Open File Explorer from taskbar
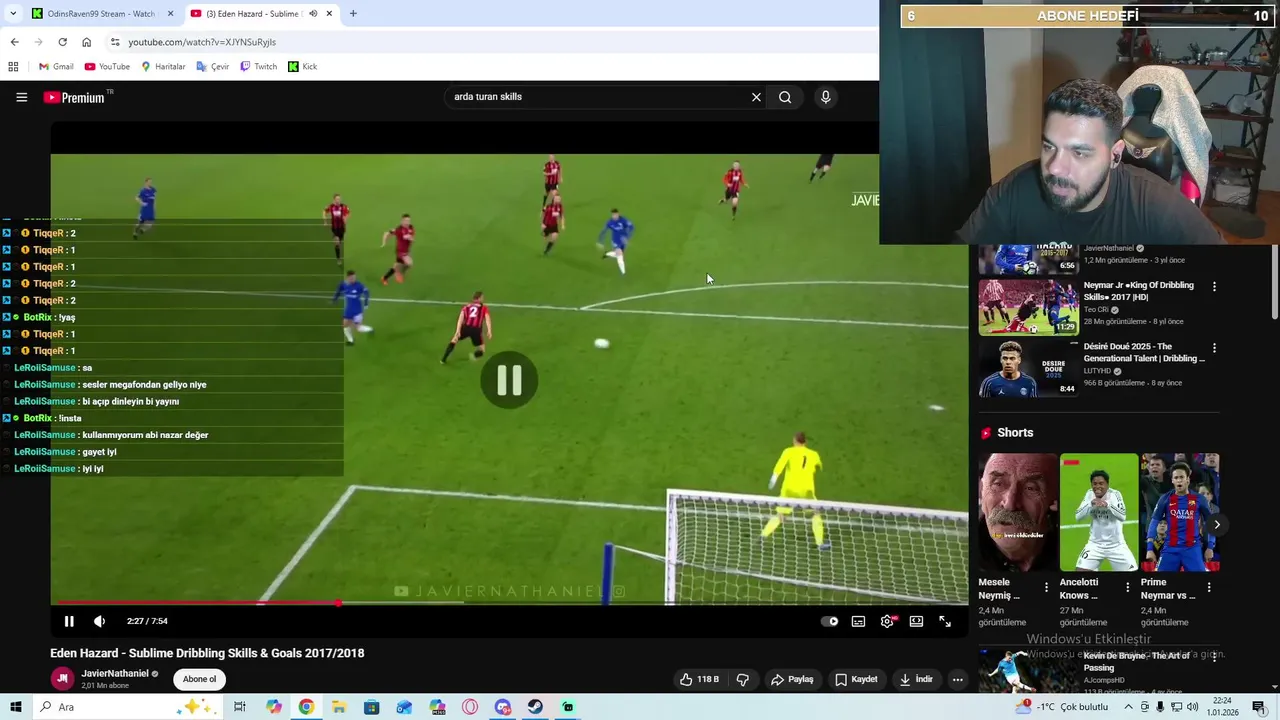 click(339, 707)
